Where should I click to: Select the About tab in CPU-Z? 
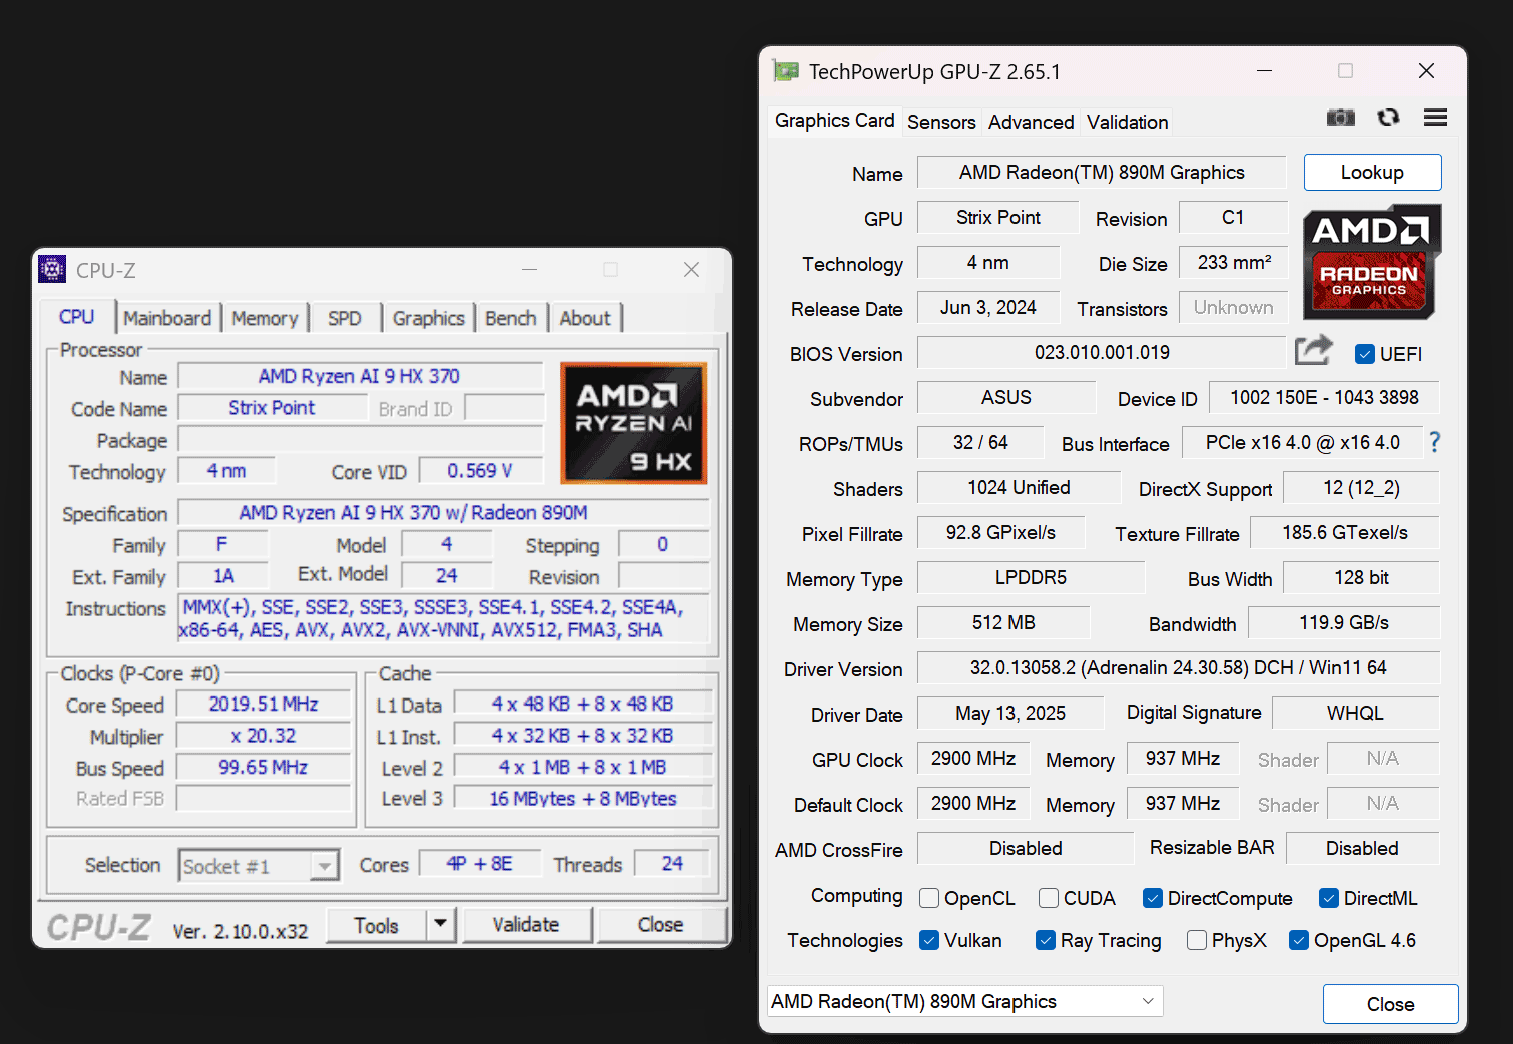pos(585,318)
